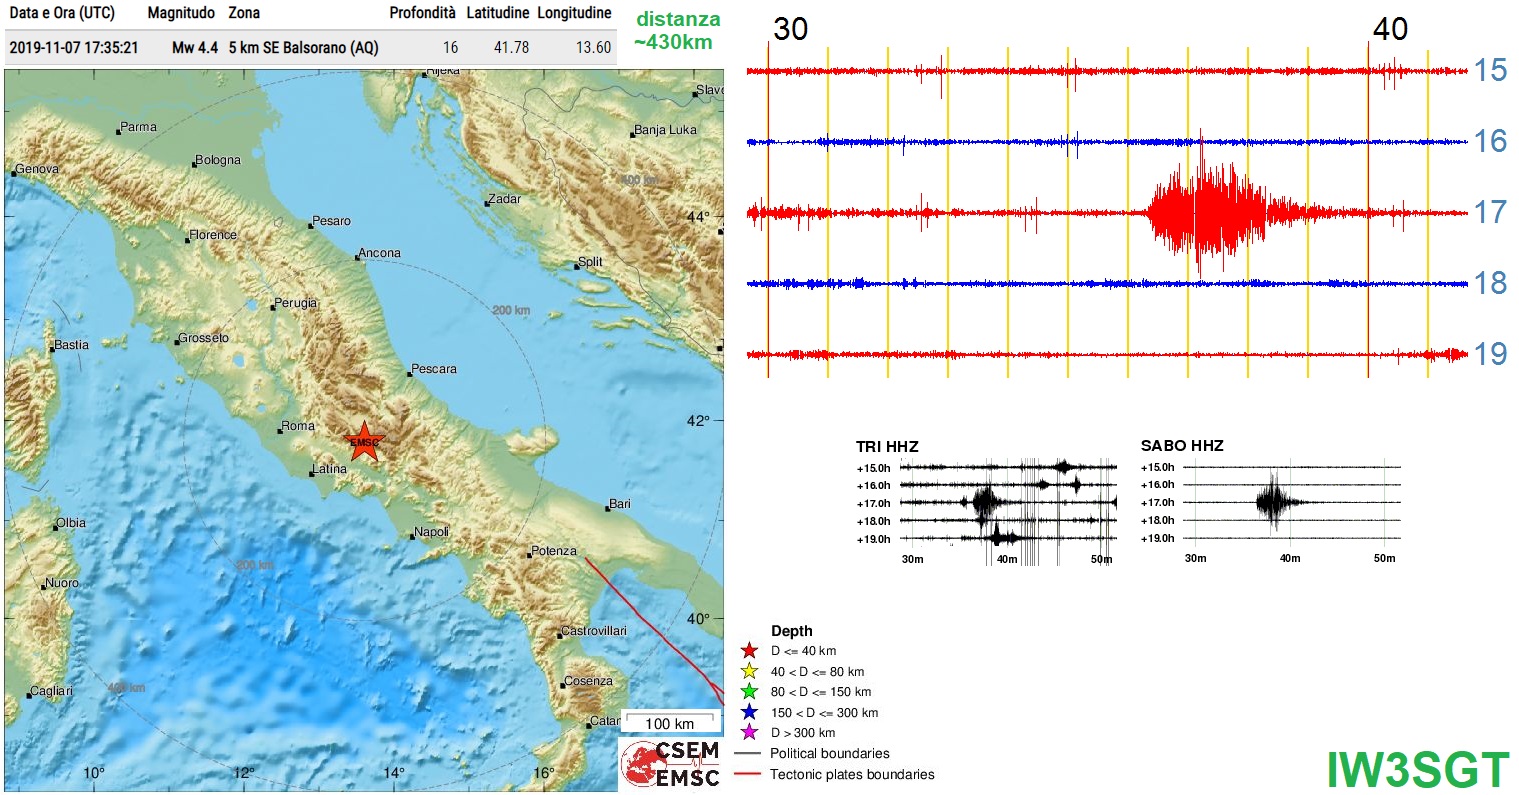Click the CSEM EMSC logo
This screenshot has width=1519, height=795.
coord(671,764)
